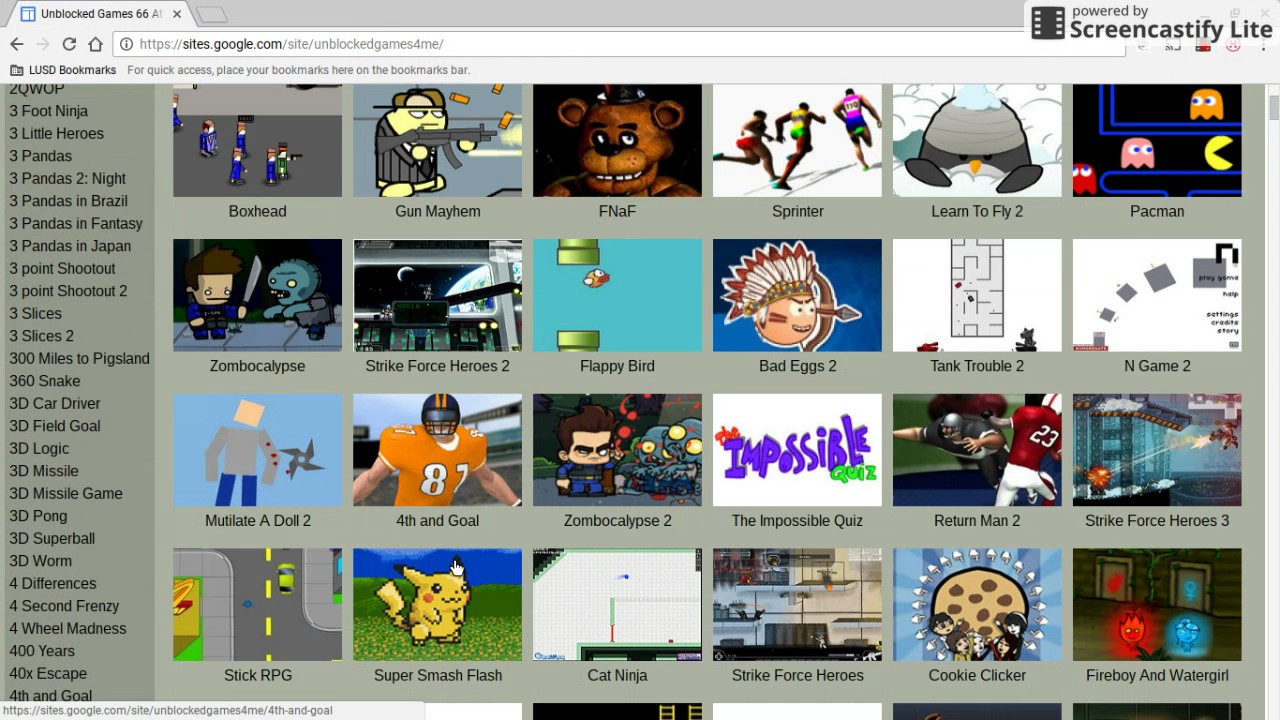The height and width of the screenshot is (720, 1280).
Task: Open a new tab with the tab button
Action: pyautogui.click(x=211, y=14)
